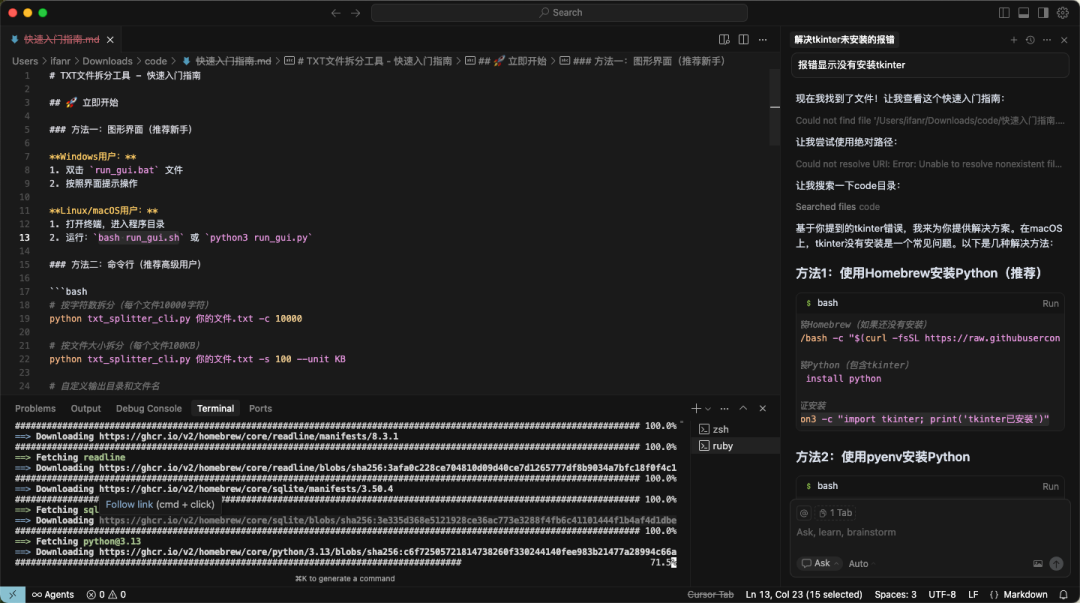Click the editor minimap scrollbar

(x=775, y=107)
